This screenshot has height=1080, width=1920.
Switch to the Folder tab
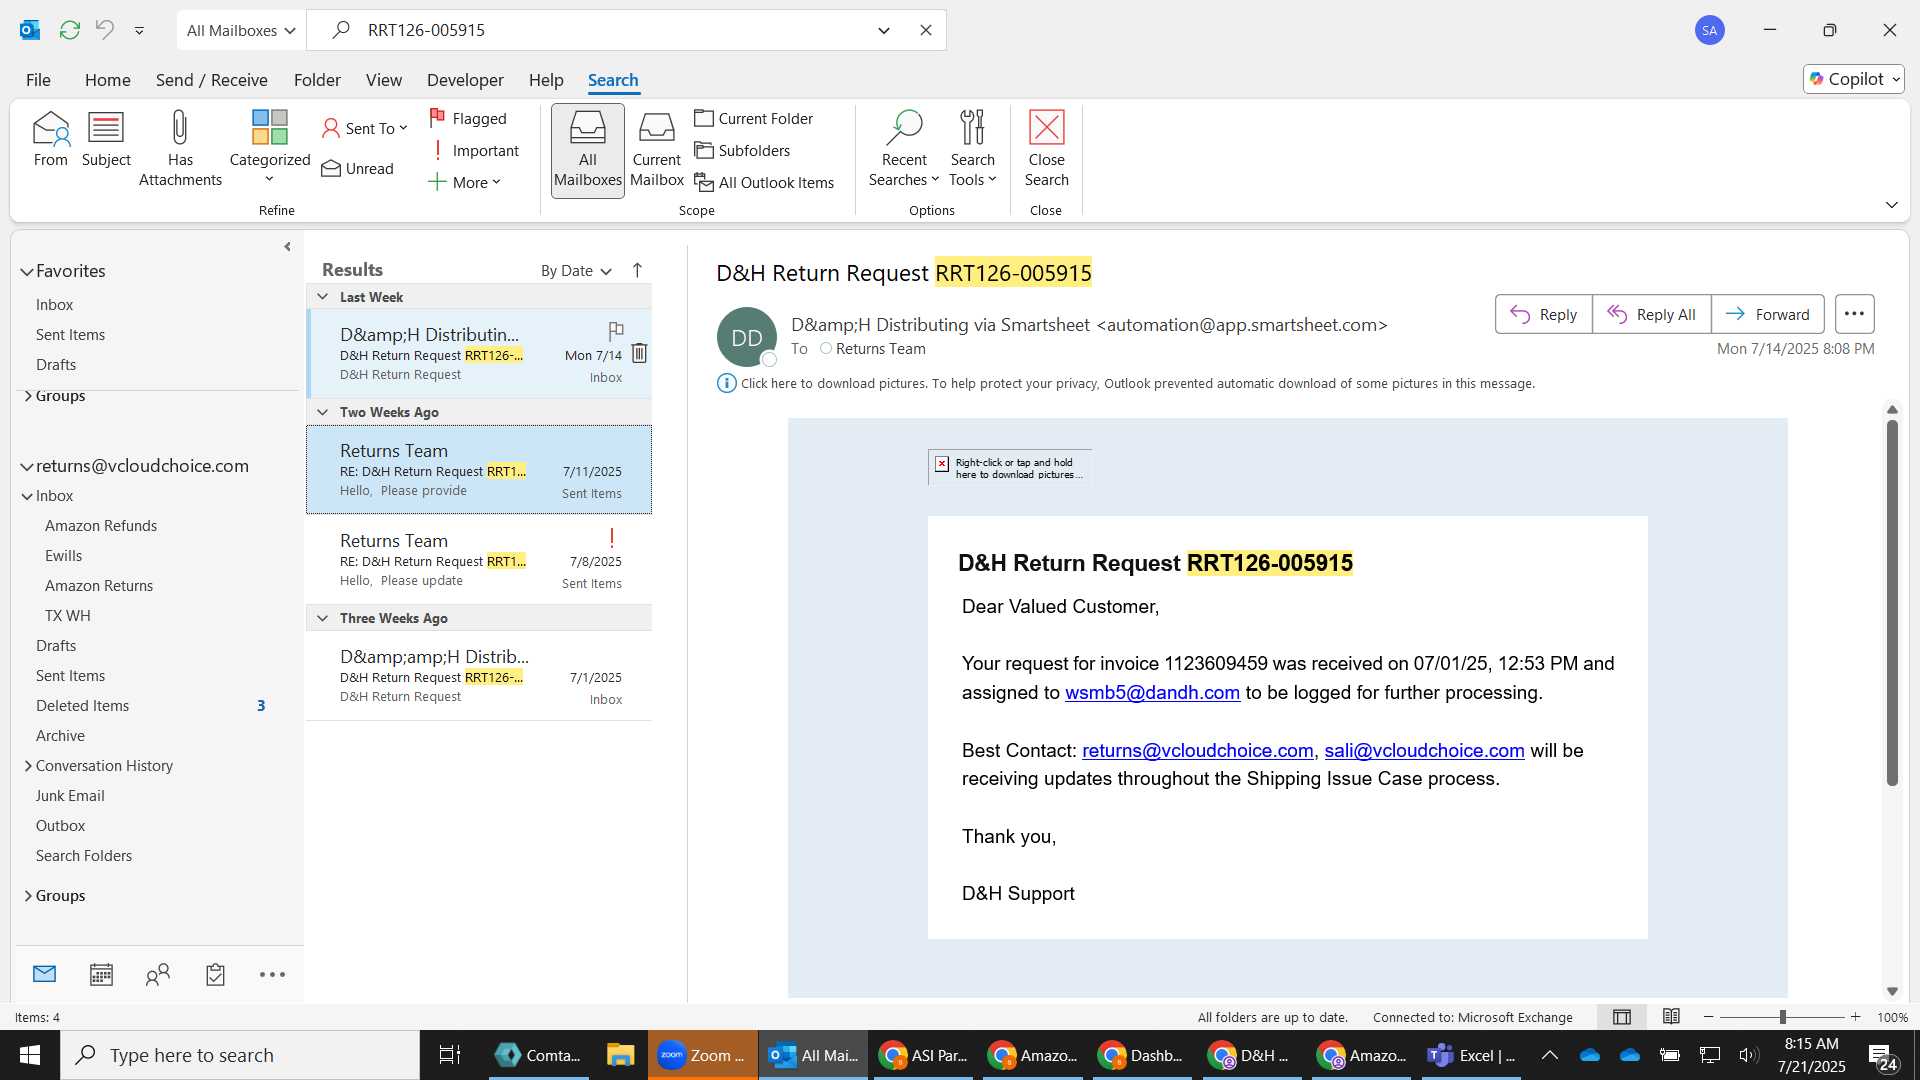pos(317,80)
